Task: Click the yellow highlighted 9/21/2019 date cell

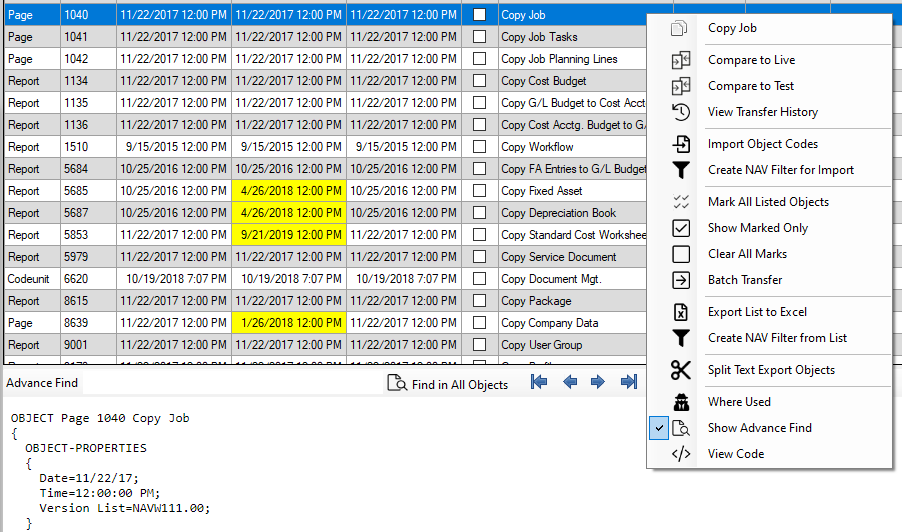Action: click(289, 235)
